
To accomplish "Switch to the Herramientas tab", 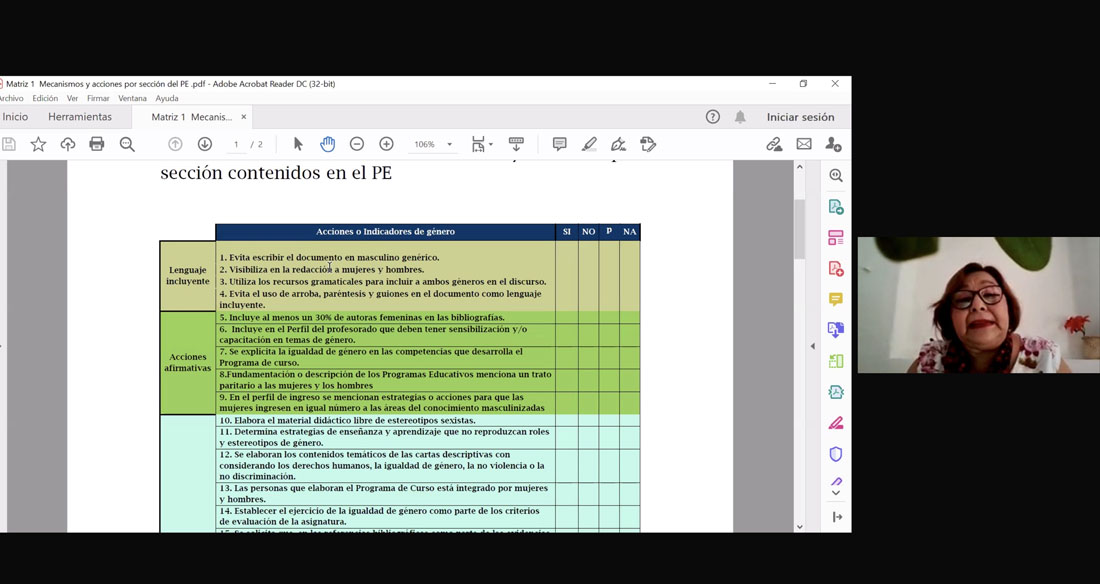I will pyautogui.click(x=80, y=117).
